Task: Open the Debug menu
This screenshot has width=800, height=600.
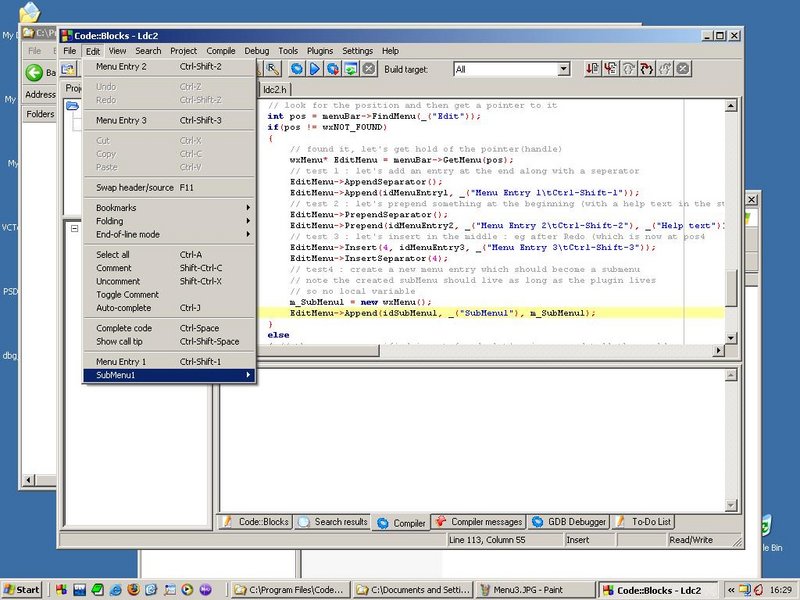Action: coord(257,51)
